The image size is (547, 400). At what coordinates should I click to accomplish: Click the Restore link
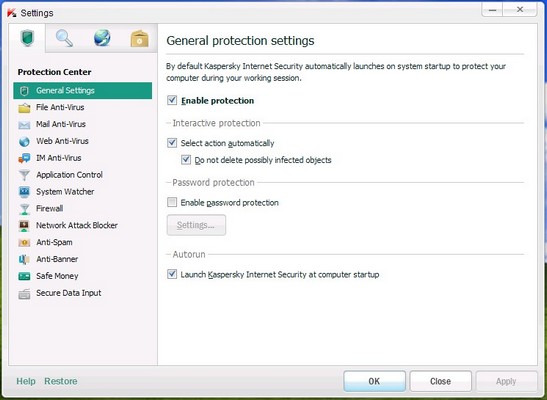(x=61, y=381)
